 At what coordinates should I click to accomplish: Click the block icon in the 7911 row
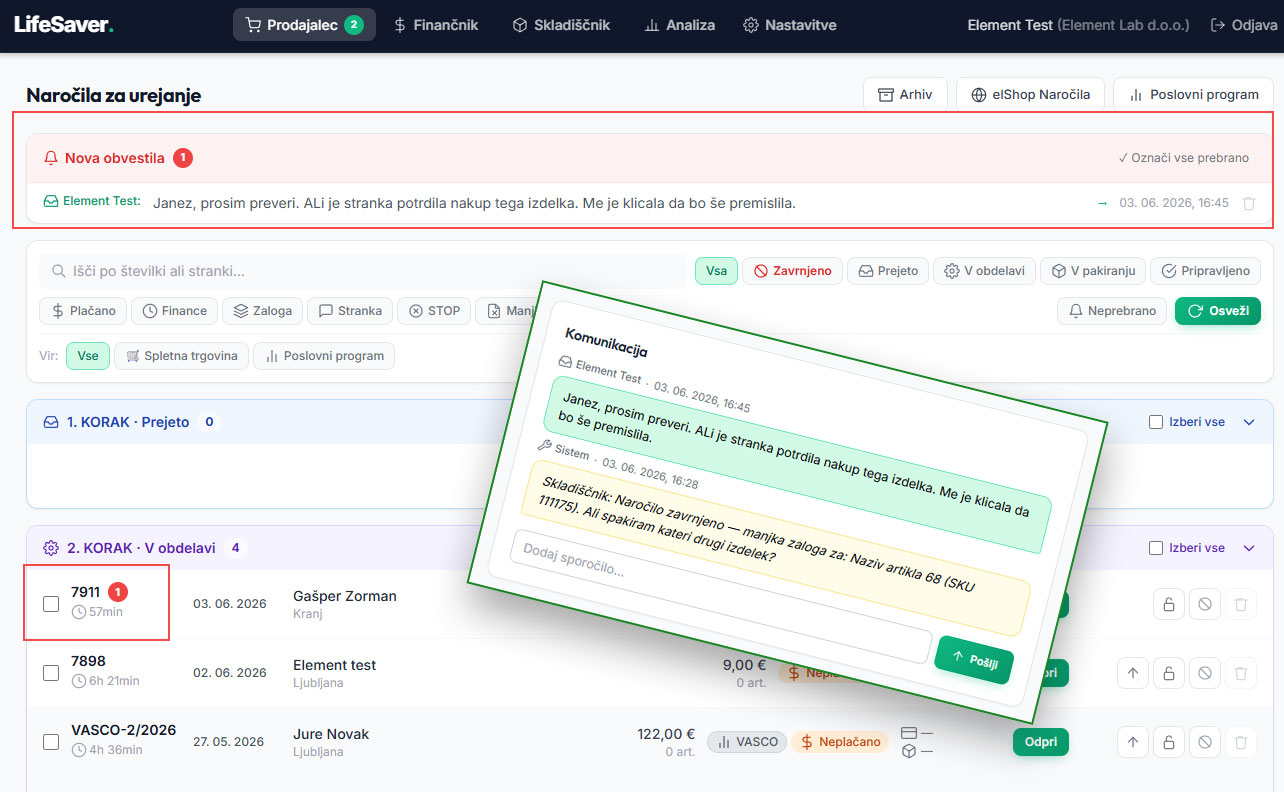[x=1205, y=604]
